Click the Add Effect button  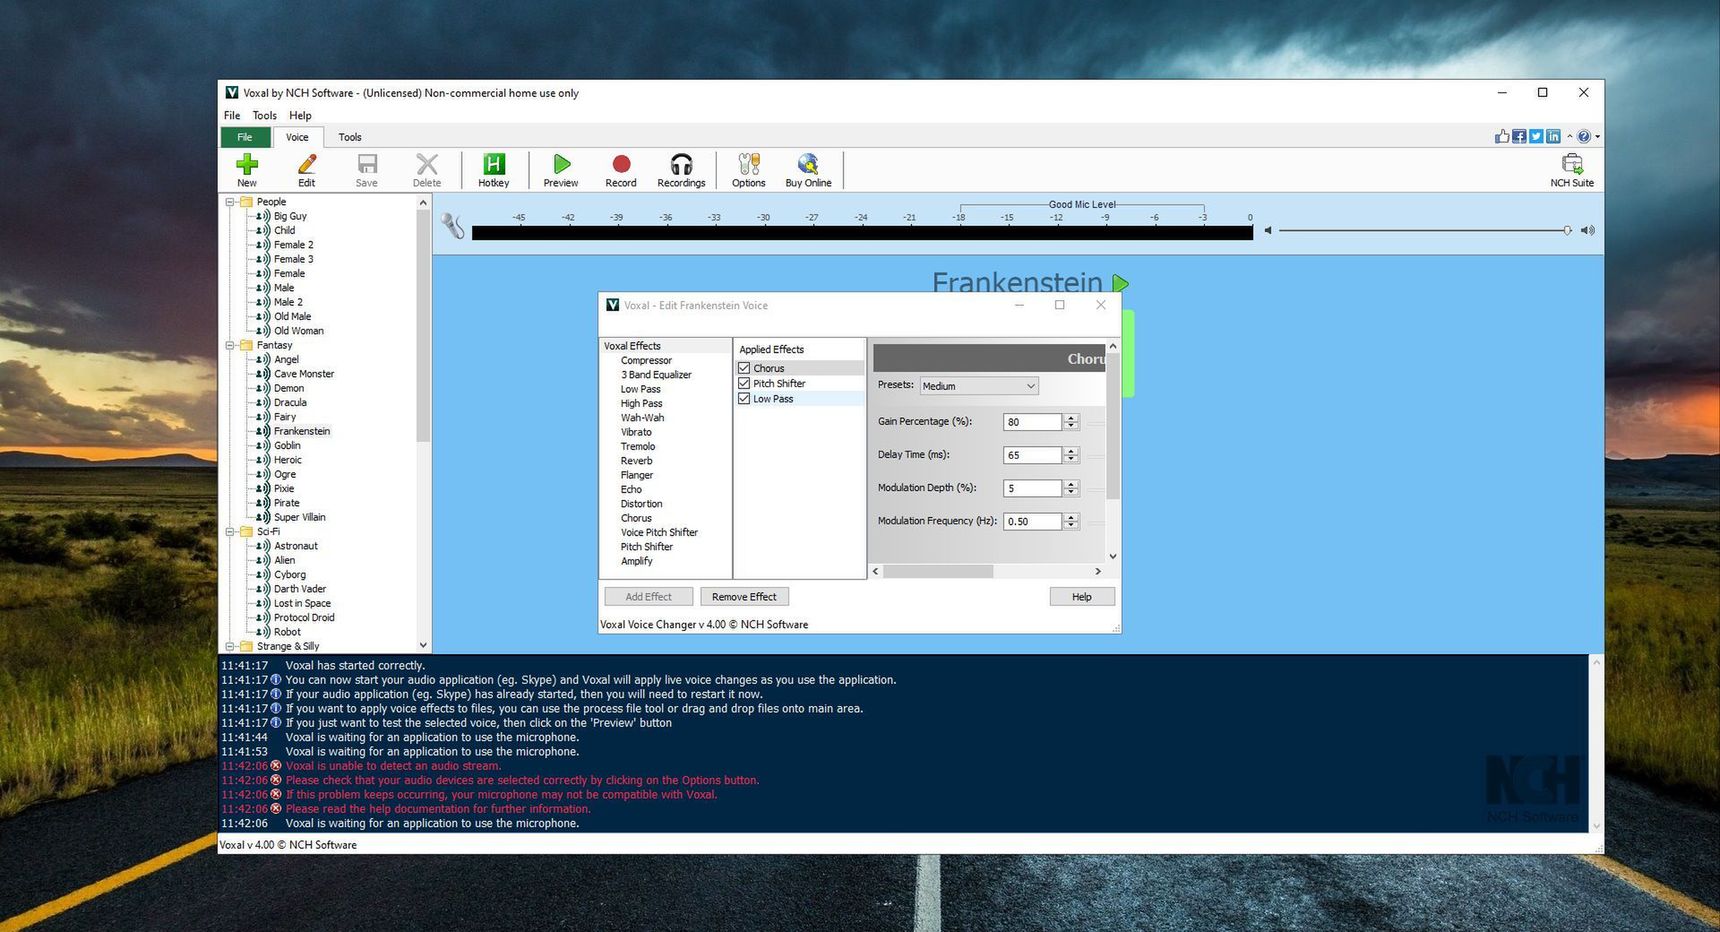point(648,597)
